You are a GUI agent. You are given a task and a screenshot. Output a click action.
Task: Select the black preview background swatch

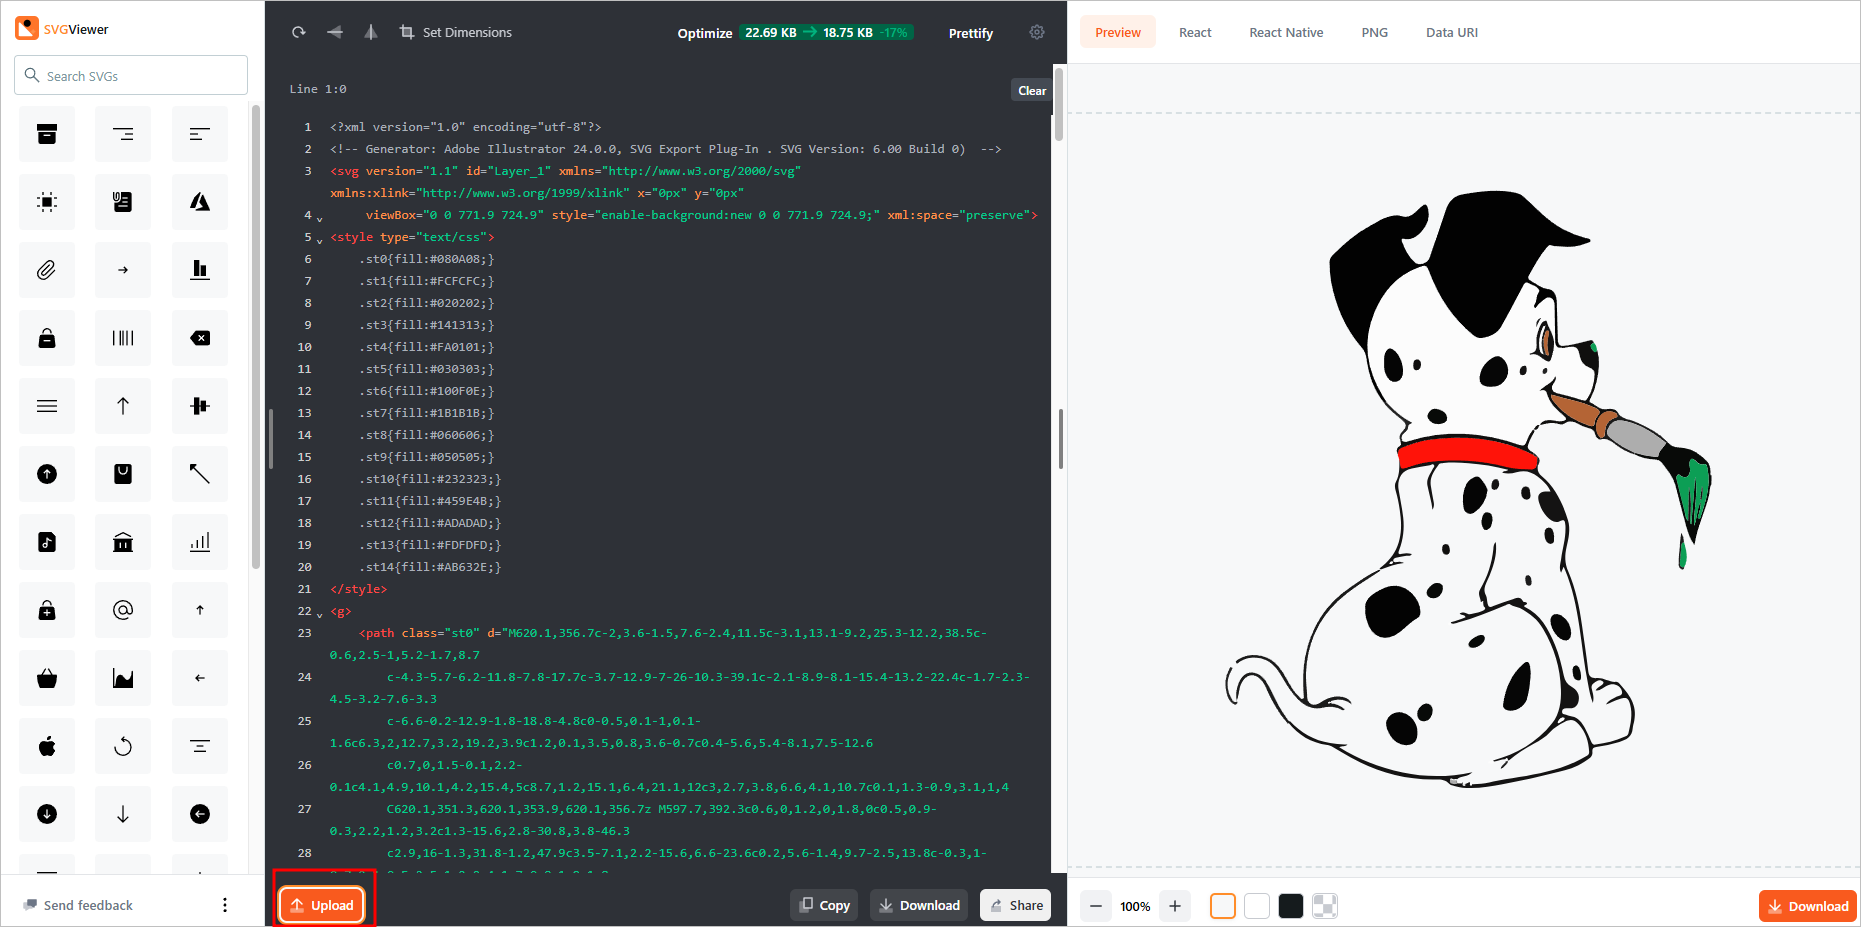tap(1291, 906)
